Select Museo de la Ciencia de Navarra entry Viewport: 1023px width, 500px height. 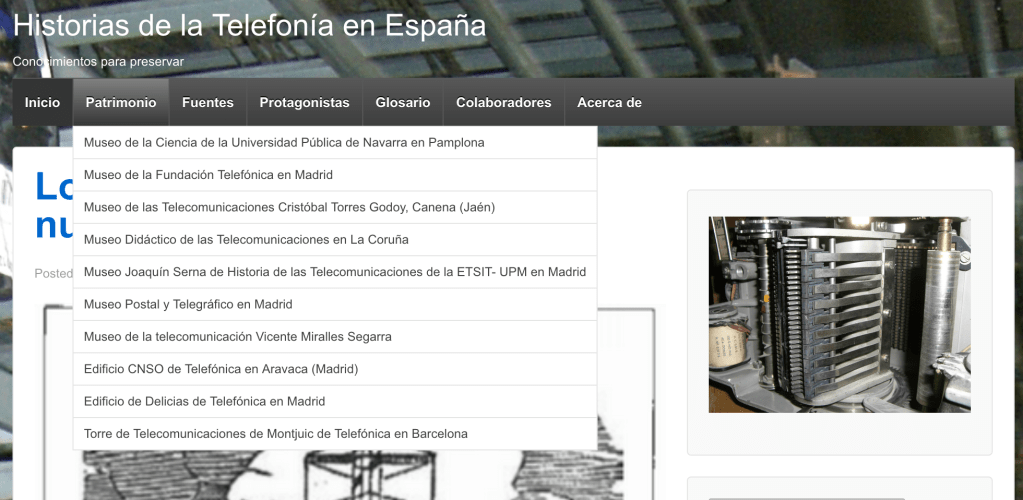(284, 142)
